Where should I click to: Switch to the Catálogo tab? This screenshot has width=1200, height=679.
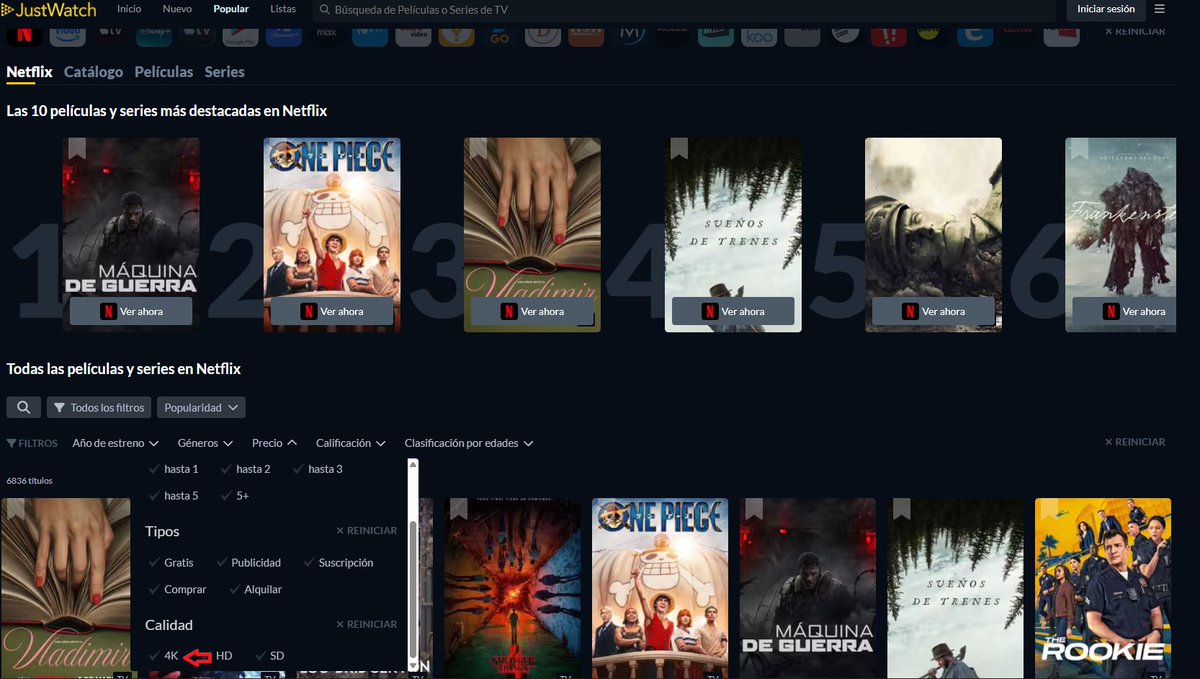click(x=93, y=72)
